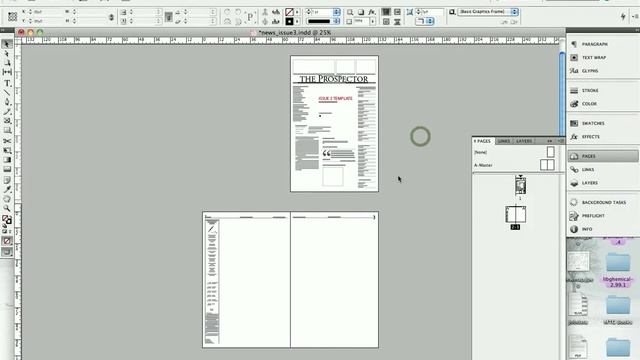640x360 pixels.
Task: Select the Gap tool
Action: (x=7, y=72)
